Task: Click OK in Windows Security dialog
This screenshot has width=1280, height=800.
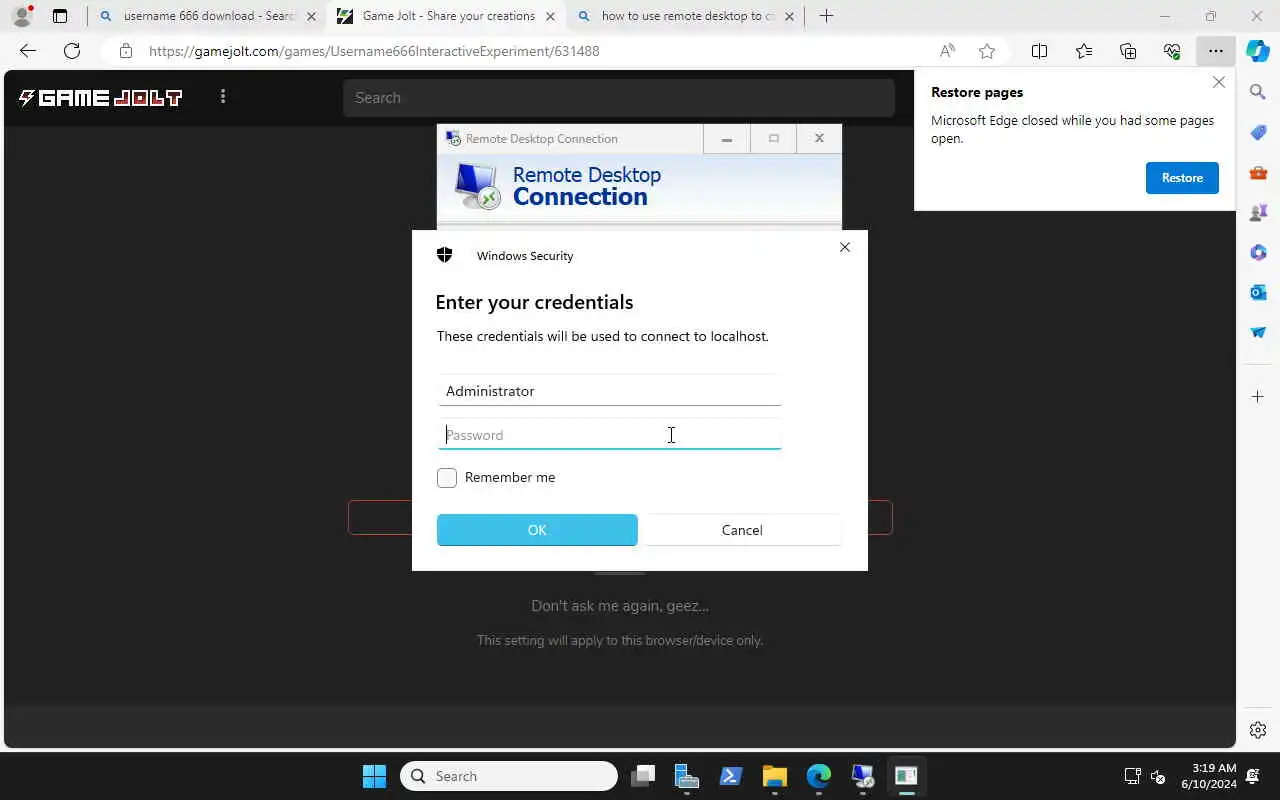Action: (537, 530)
